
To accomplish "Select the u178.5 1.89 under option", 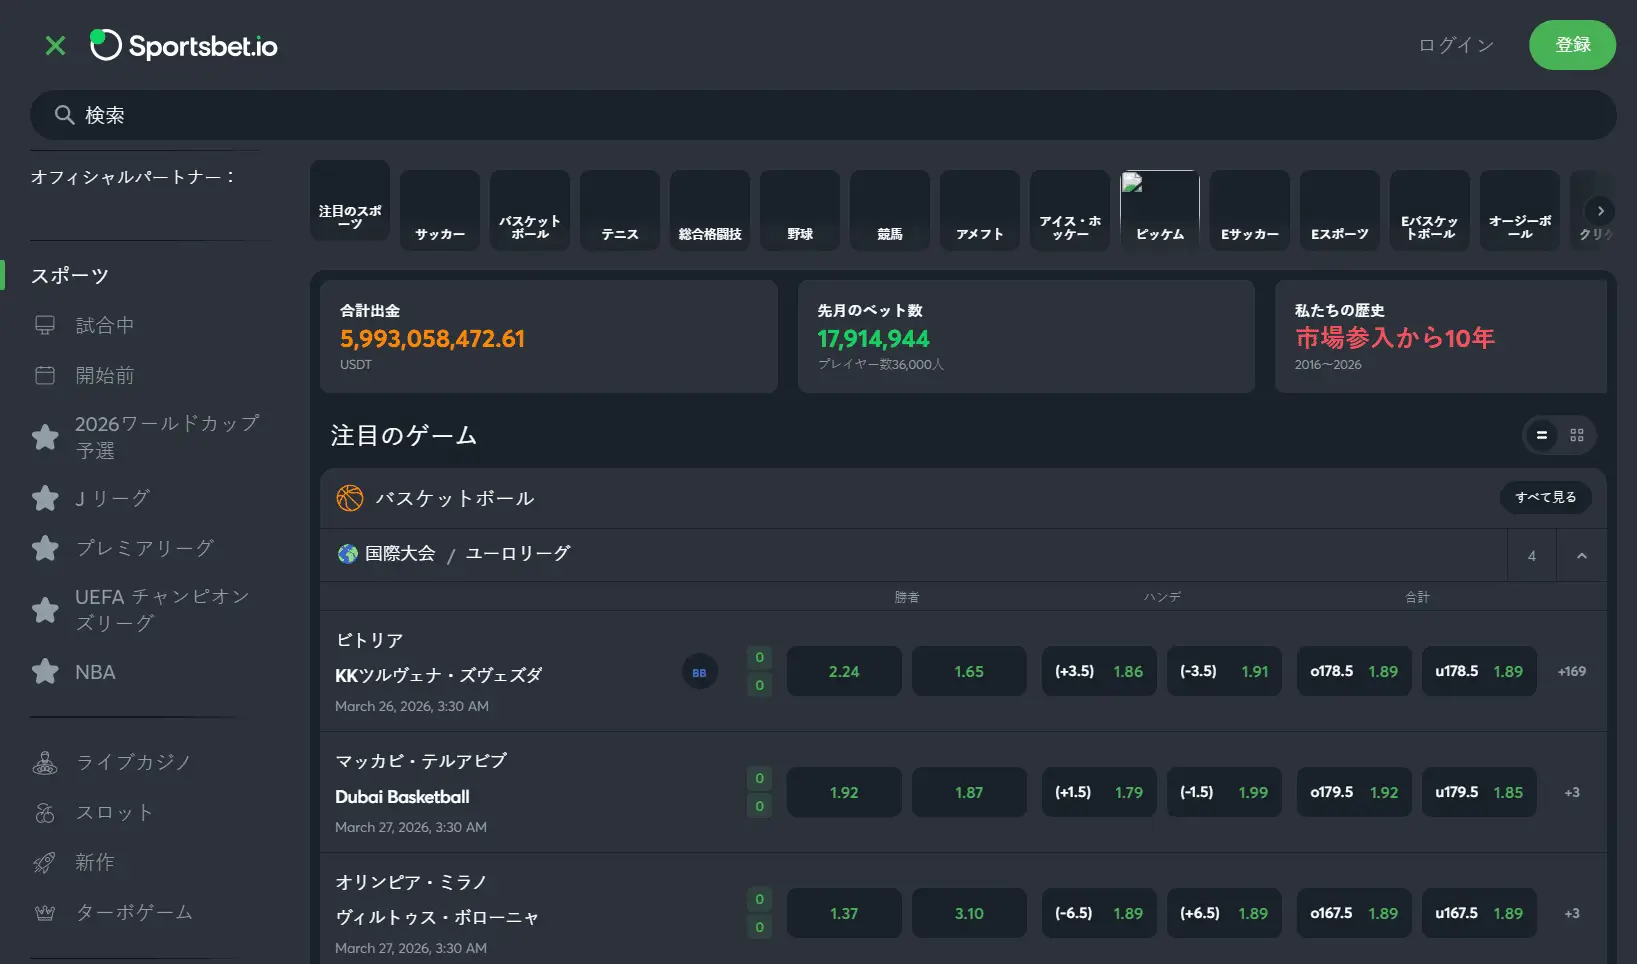I will tap(1479, 671).
